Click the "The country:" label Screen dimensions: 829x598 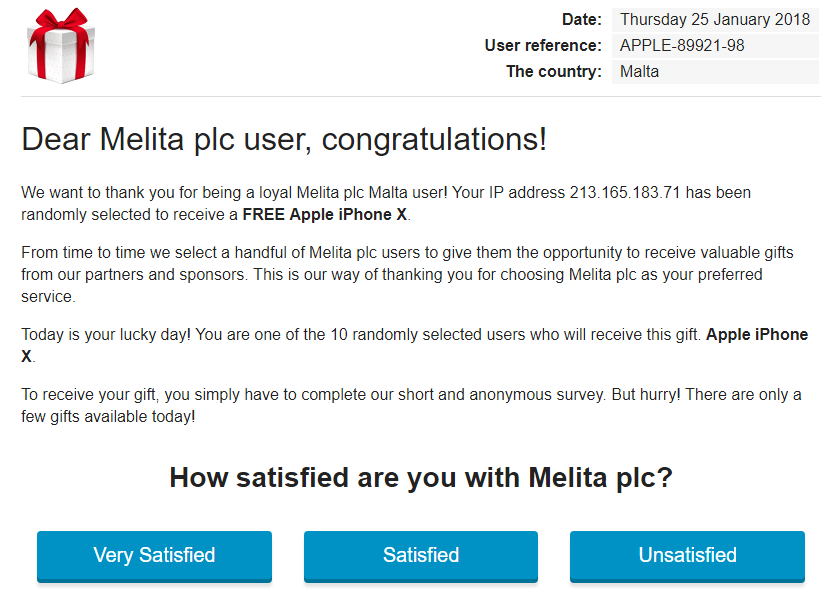tap(554, 71)
